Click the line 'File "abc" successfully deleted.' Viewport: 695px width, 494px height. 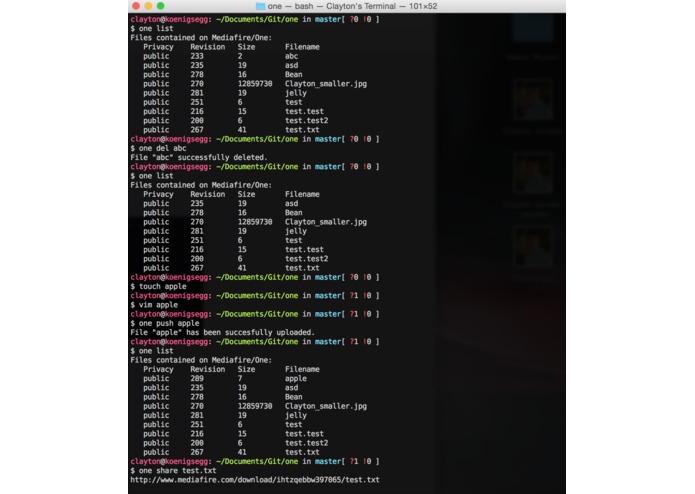point(199,157)
